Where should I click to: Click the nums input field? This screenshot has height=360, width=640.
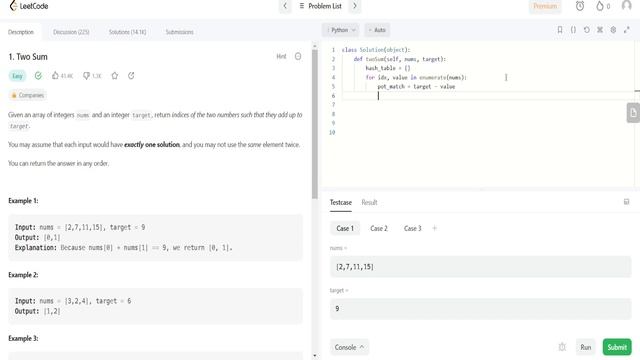click(480, 267)
